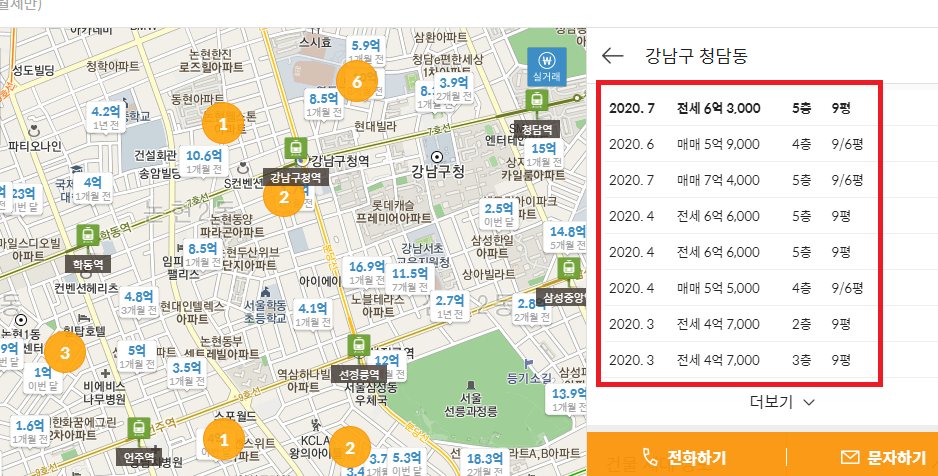
Task: Open the 2.5억 이번 달 price tag
Action: (498, 215)
